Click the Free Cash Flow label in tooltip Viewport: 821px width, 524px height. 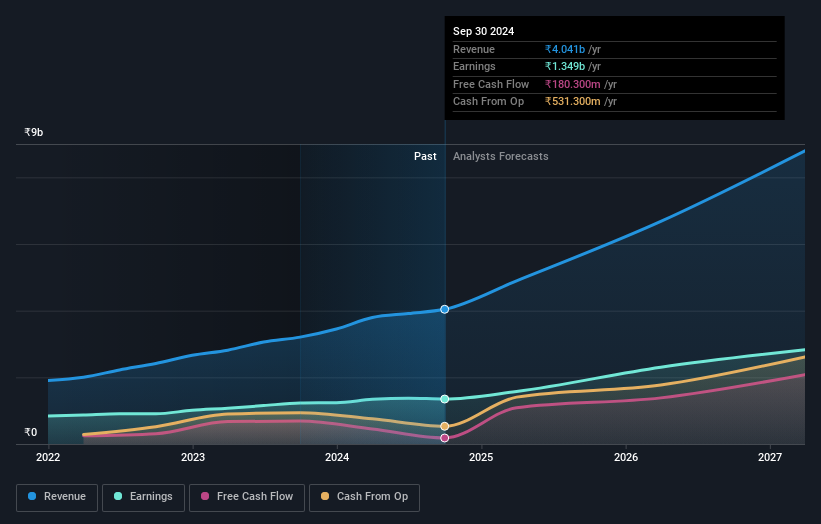click(x=491, y=84)
